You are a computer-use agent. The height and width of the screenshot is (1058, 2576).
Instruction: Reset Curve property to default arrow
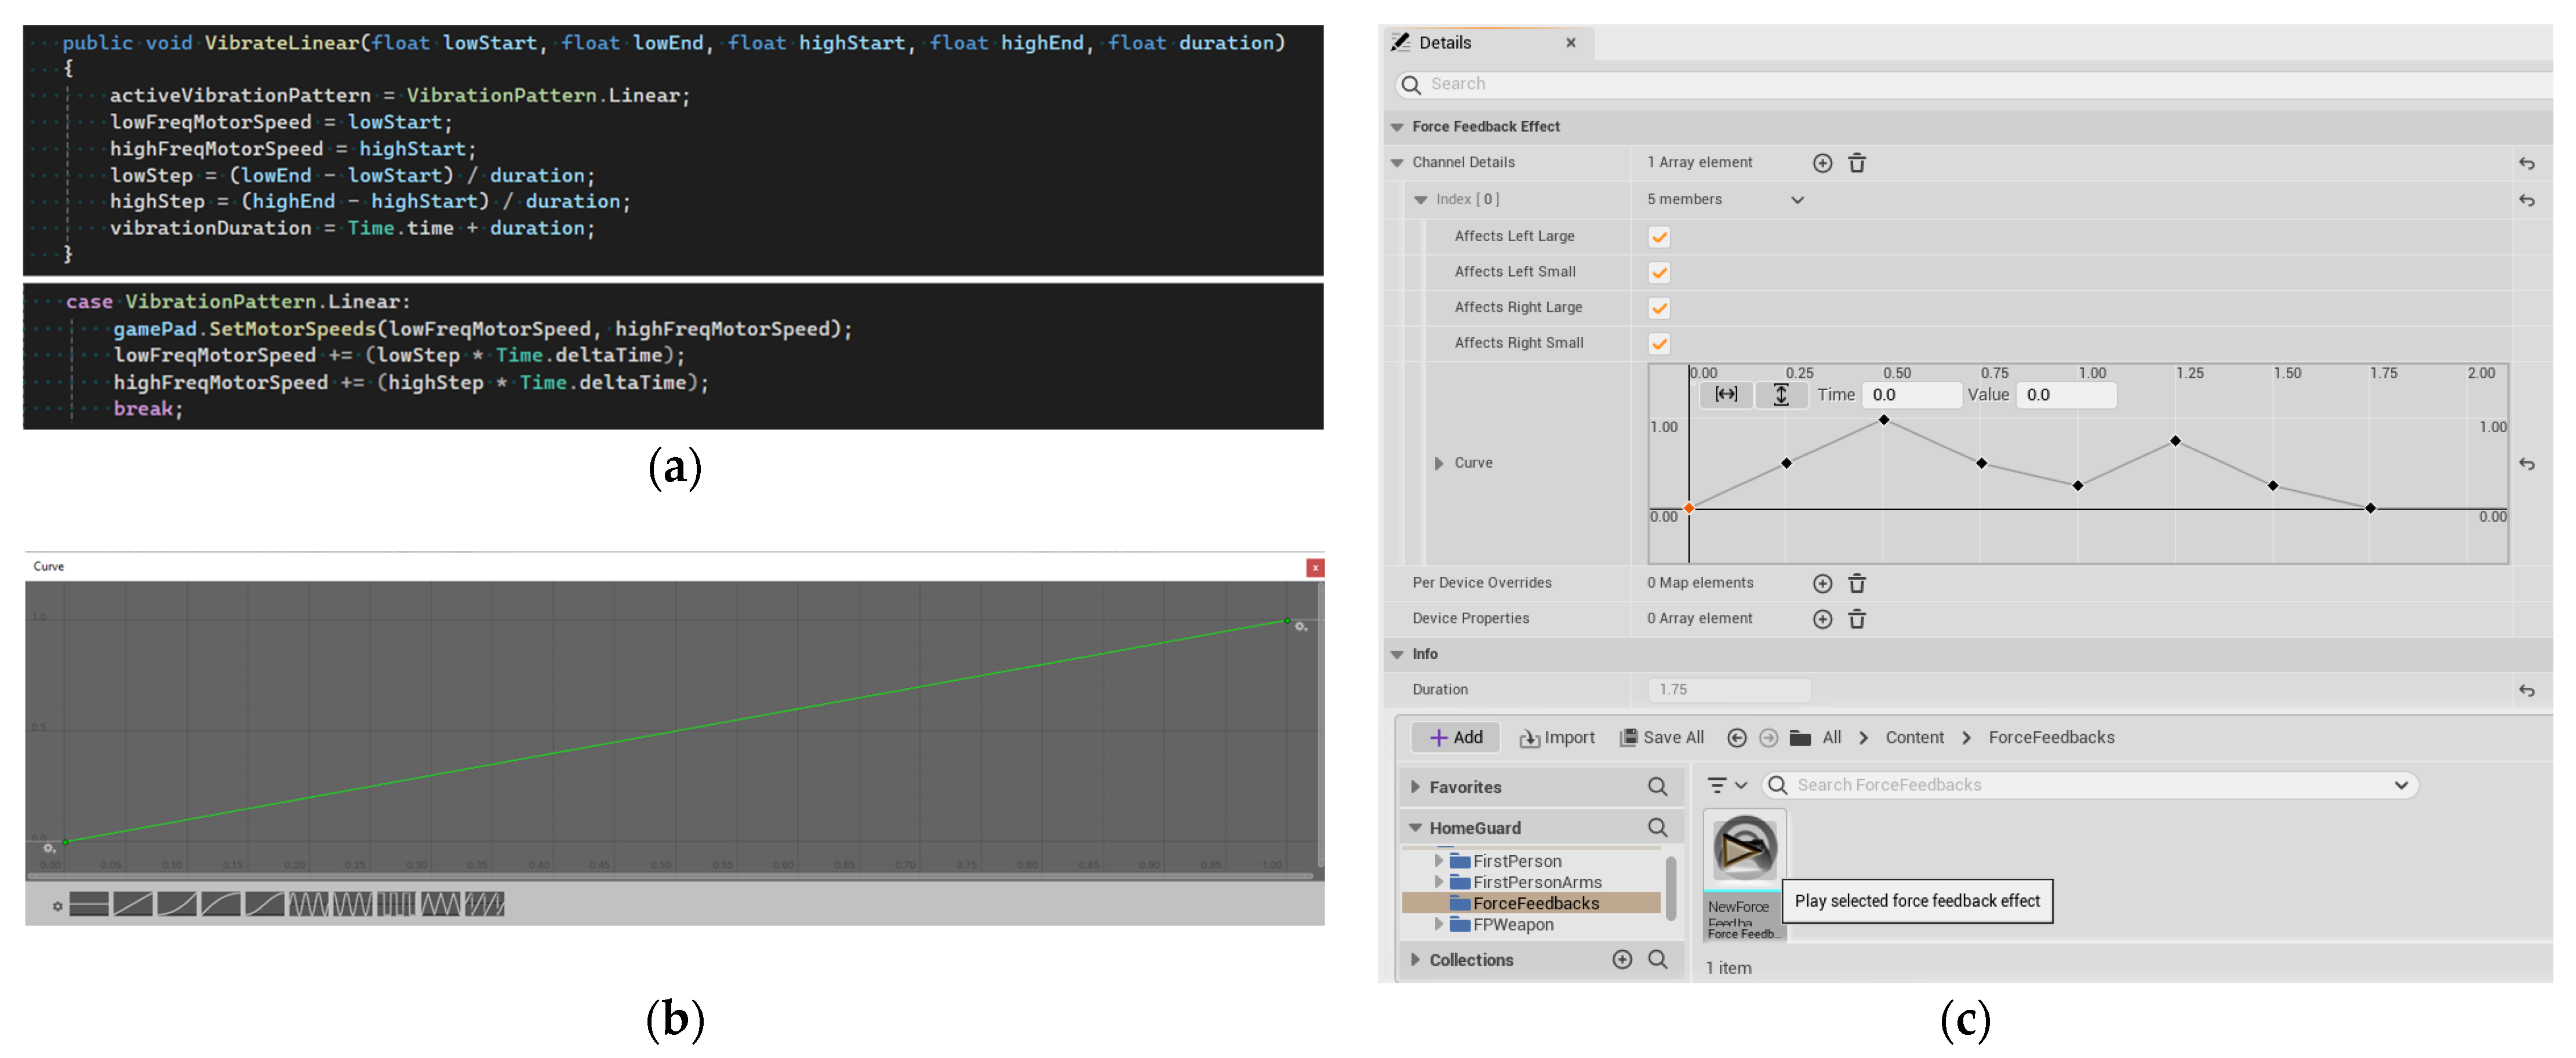tap(2526, 464)
